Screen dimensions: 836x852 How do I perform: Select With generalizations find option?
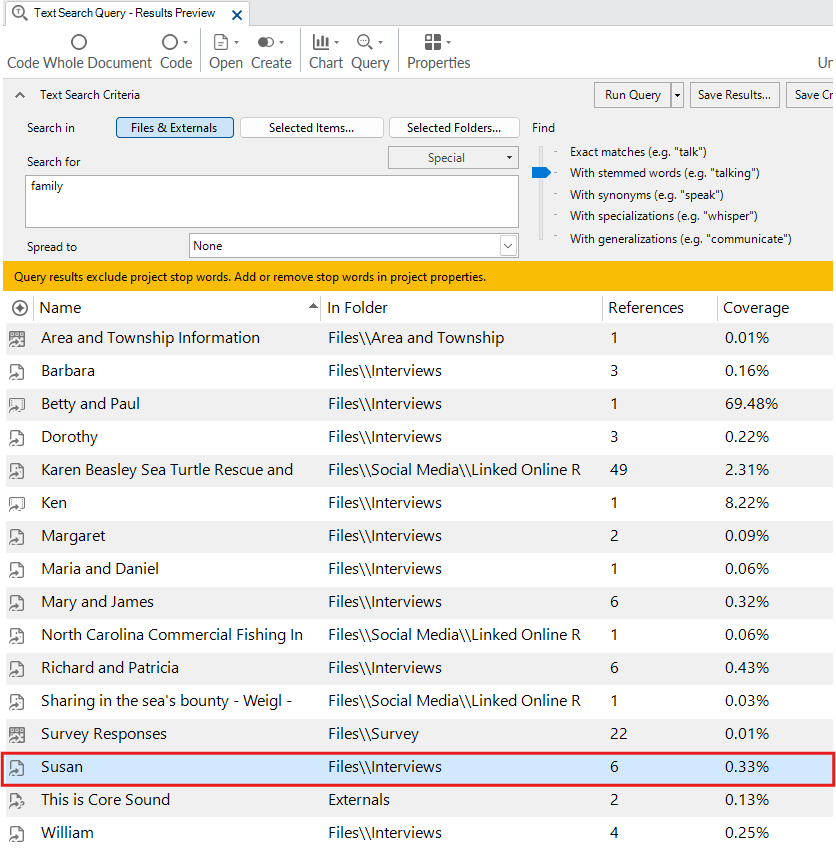click(680, 239)
